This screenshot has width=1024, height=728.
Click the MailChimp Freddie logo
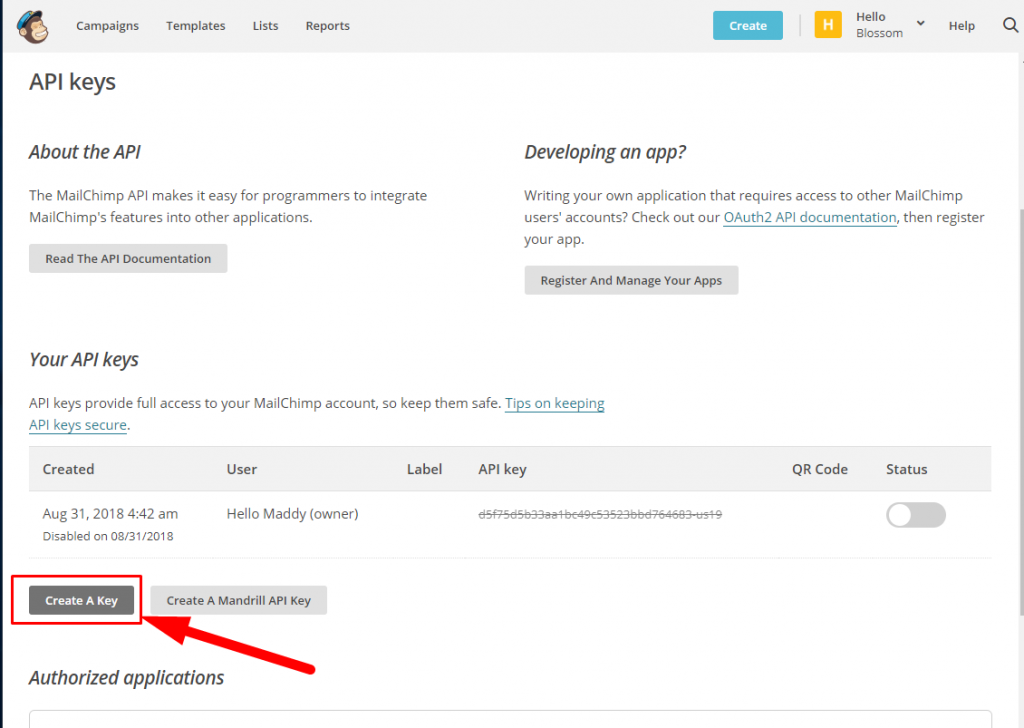coord(32,26)
